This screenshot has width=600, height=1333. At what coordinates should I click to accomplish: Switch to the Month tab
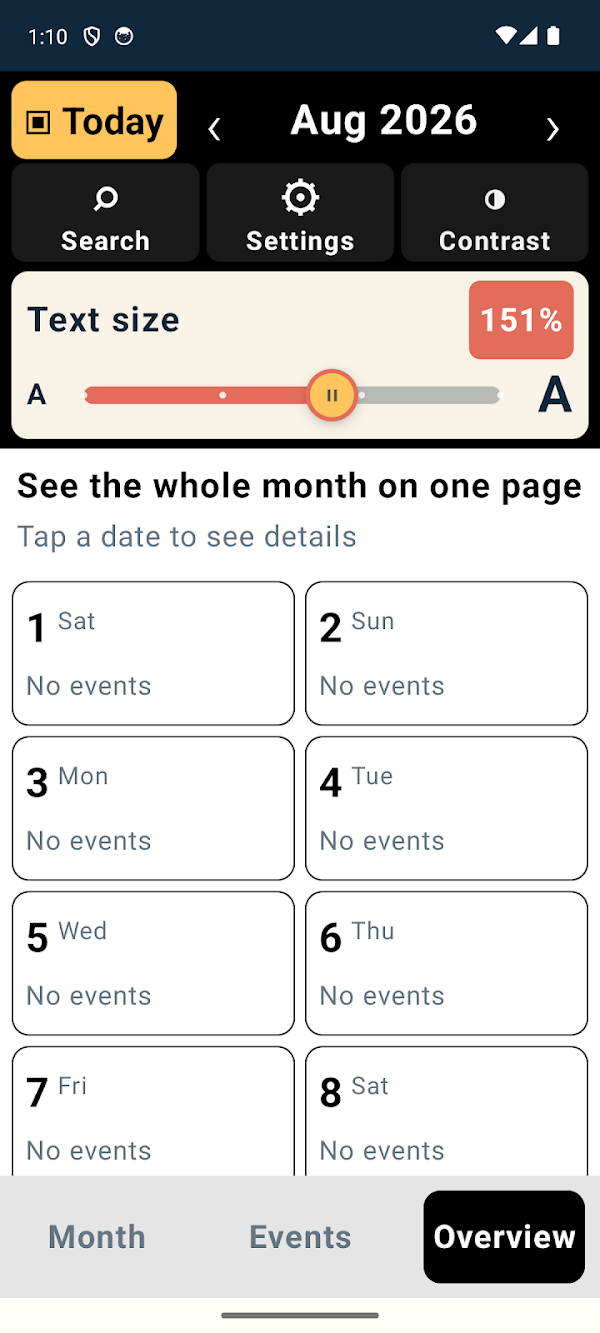[97, 1237]
